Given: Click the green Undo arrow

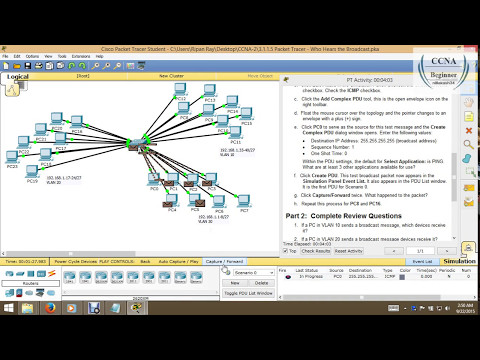Looking at the screenshot, I should (x=71, y=66).
